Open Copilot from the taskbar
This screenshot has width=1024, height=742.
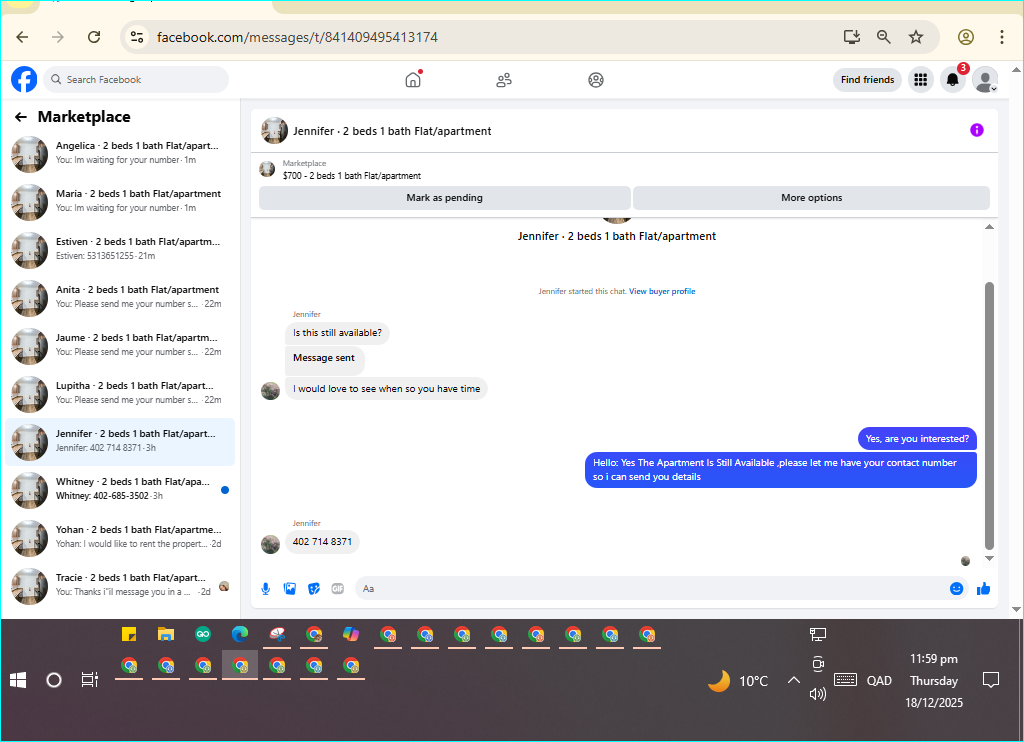coord(351,634)
